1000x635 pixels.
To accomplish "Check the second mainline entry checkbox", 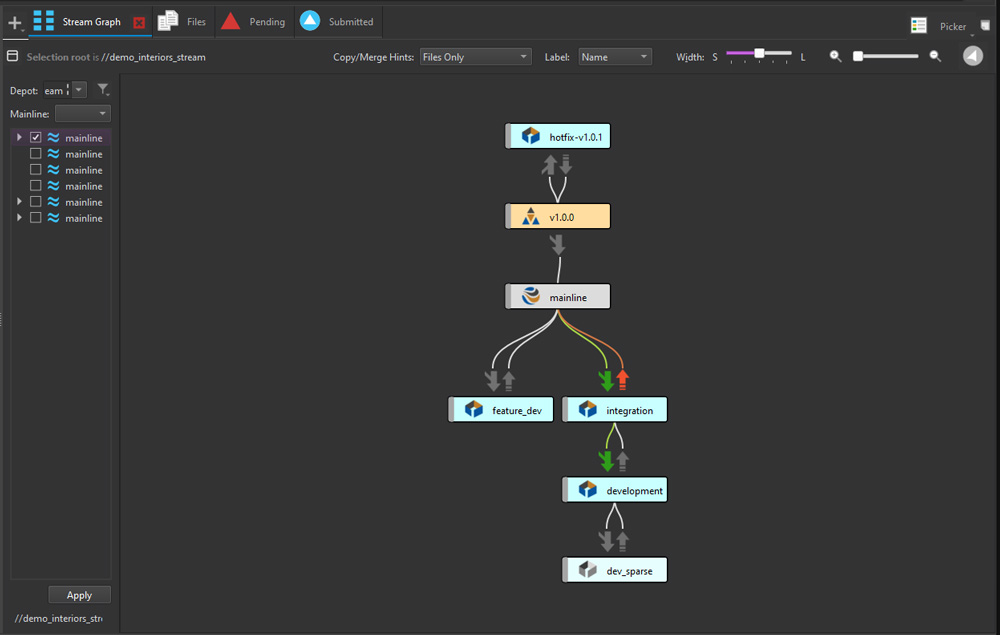I will coord(35,153).
